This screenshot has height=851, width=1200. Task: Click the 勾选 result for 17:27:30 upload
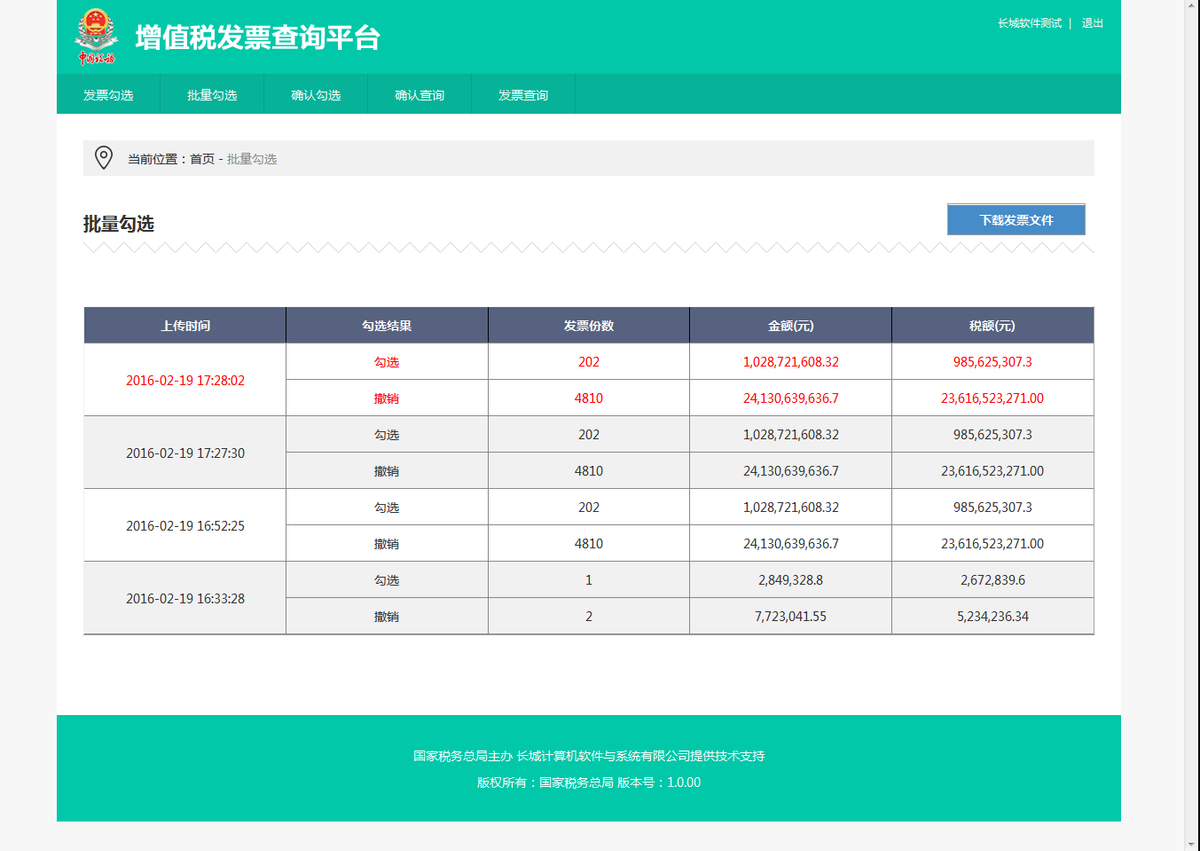tap(386, 434)
